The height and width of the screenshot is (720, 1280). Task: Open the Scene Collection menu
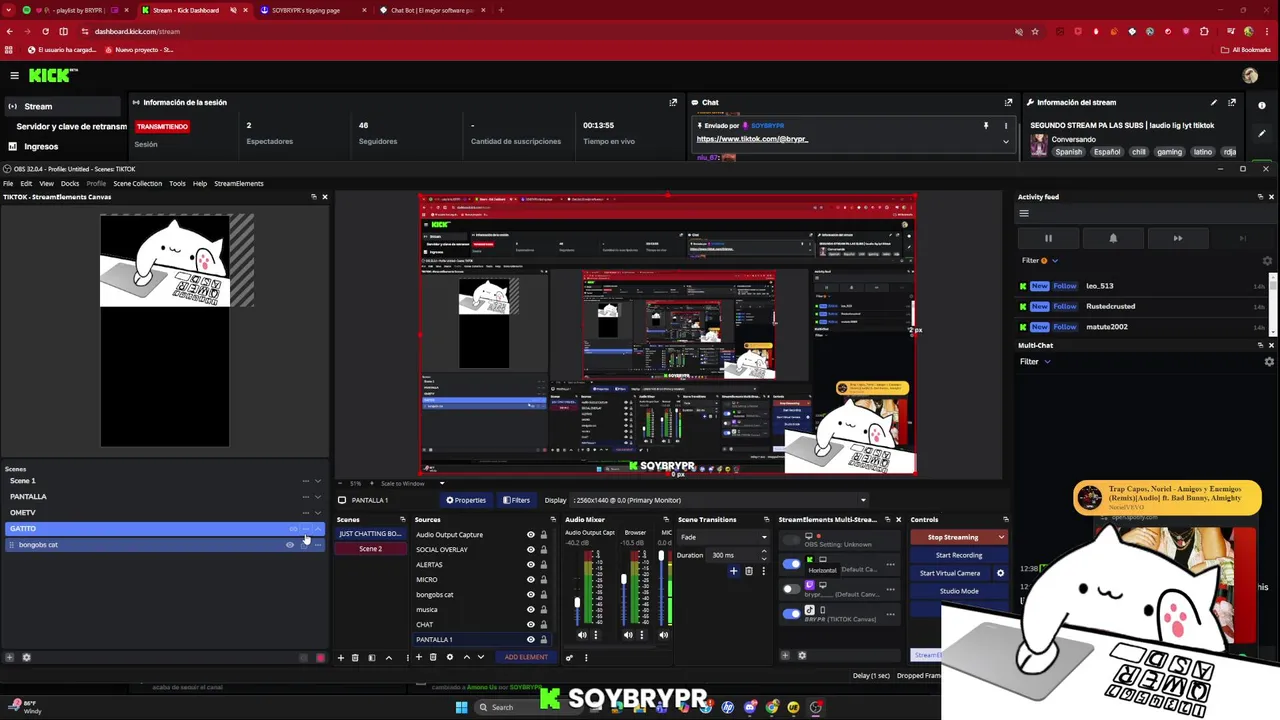(x=137, y=183)
